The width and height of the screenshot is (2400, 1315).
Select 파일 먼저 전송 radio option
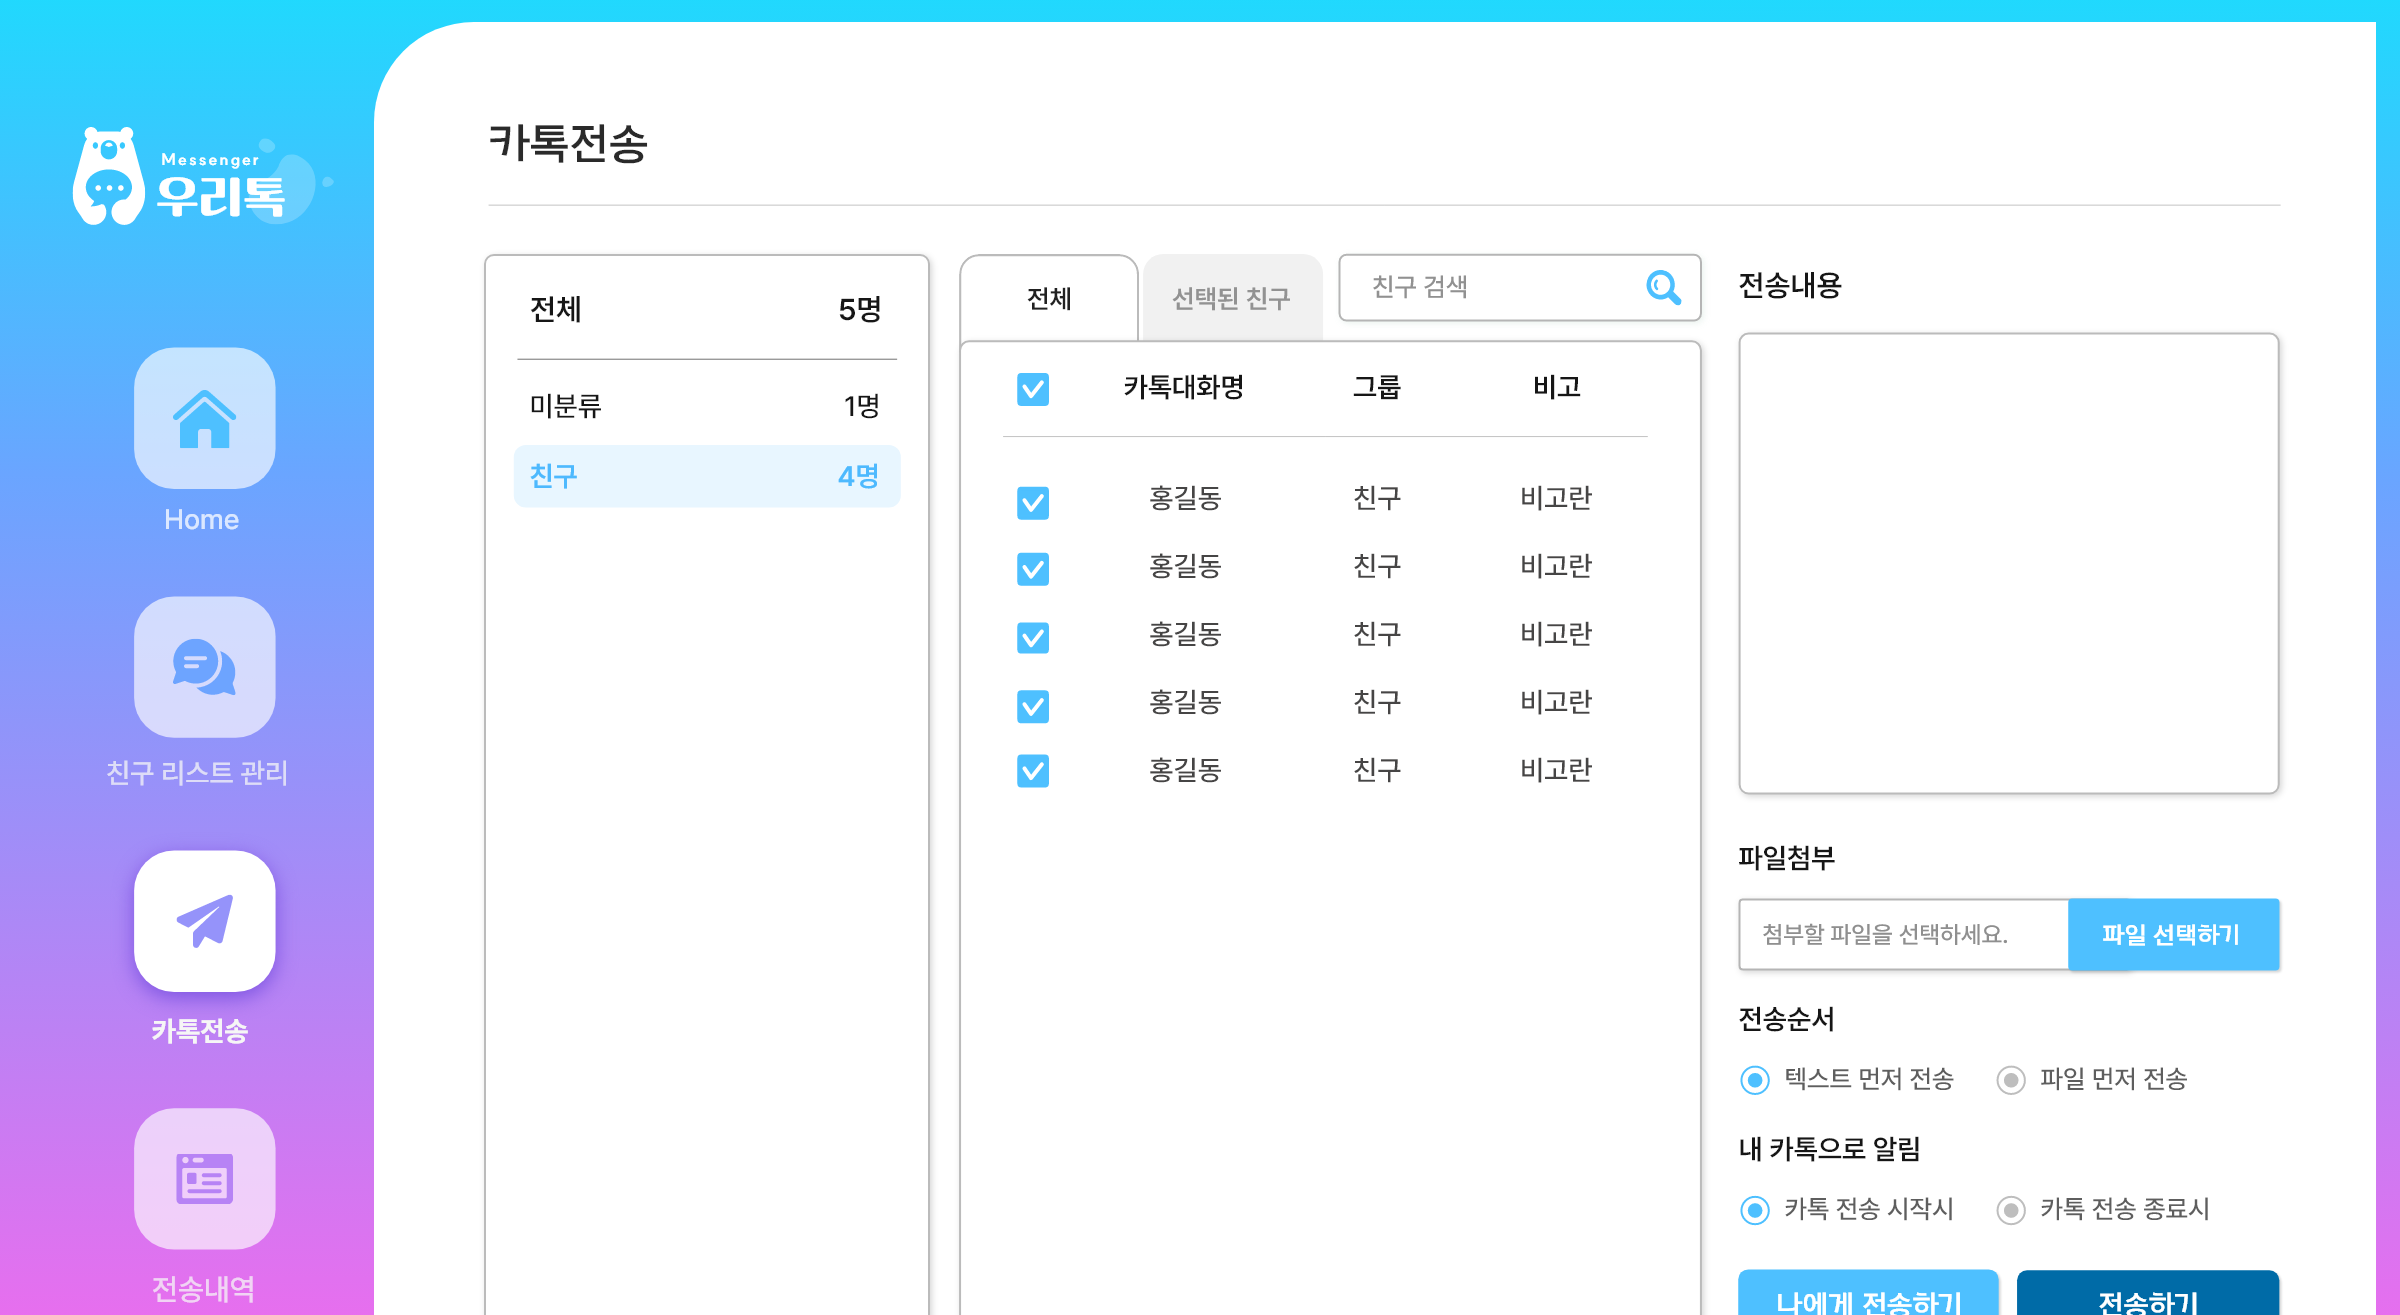(x=2010, y=1080)
